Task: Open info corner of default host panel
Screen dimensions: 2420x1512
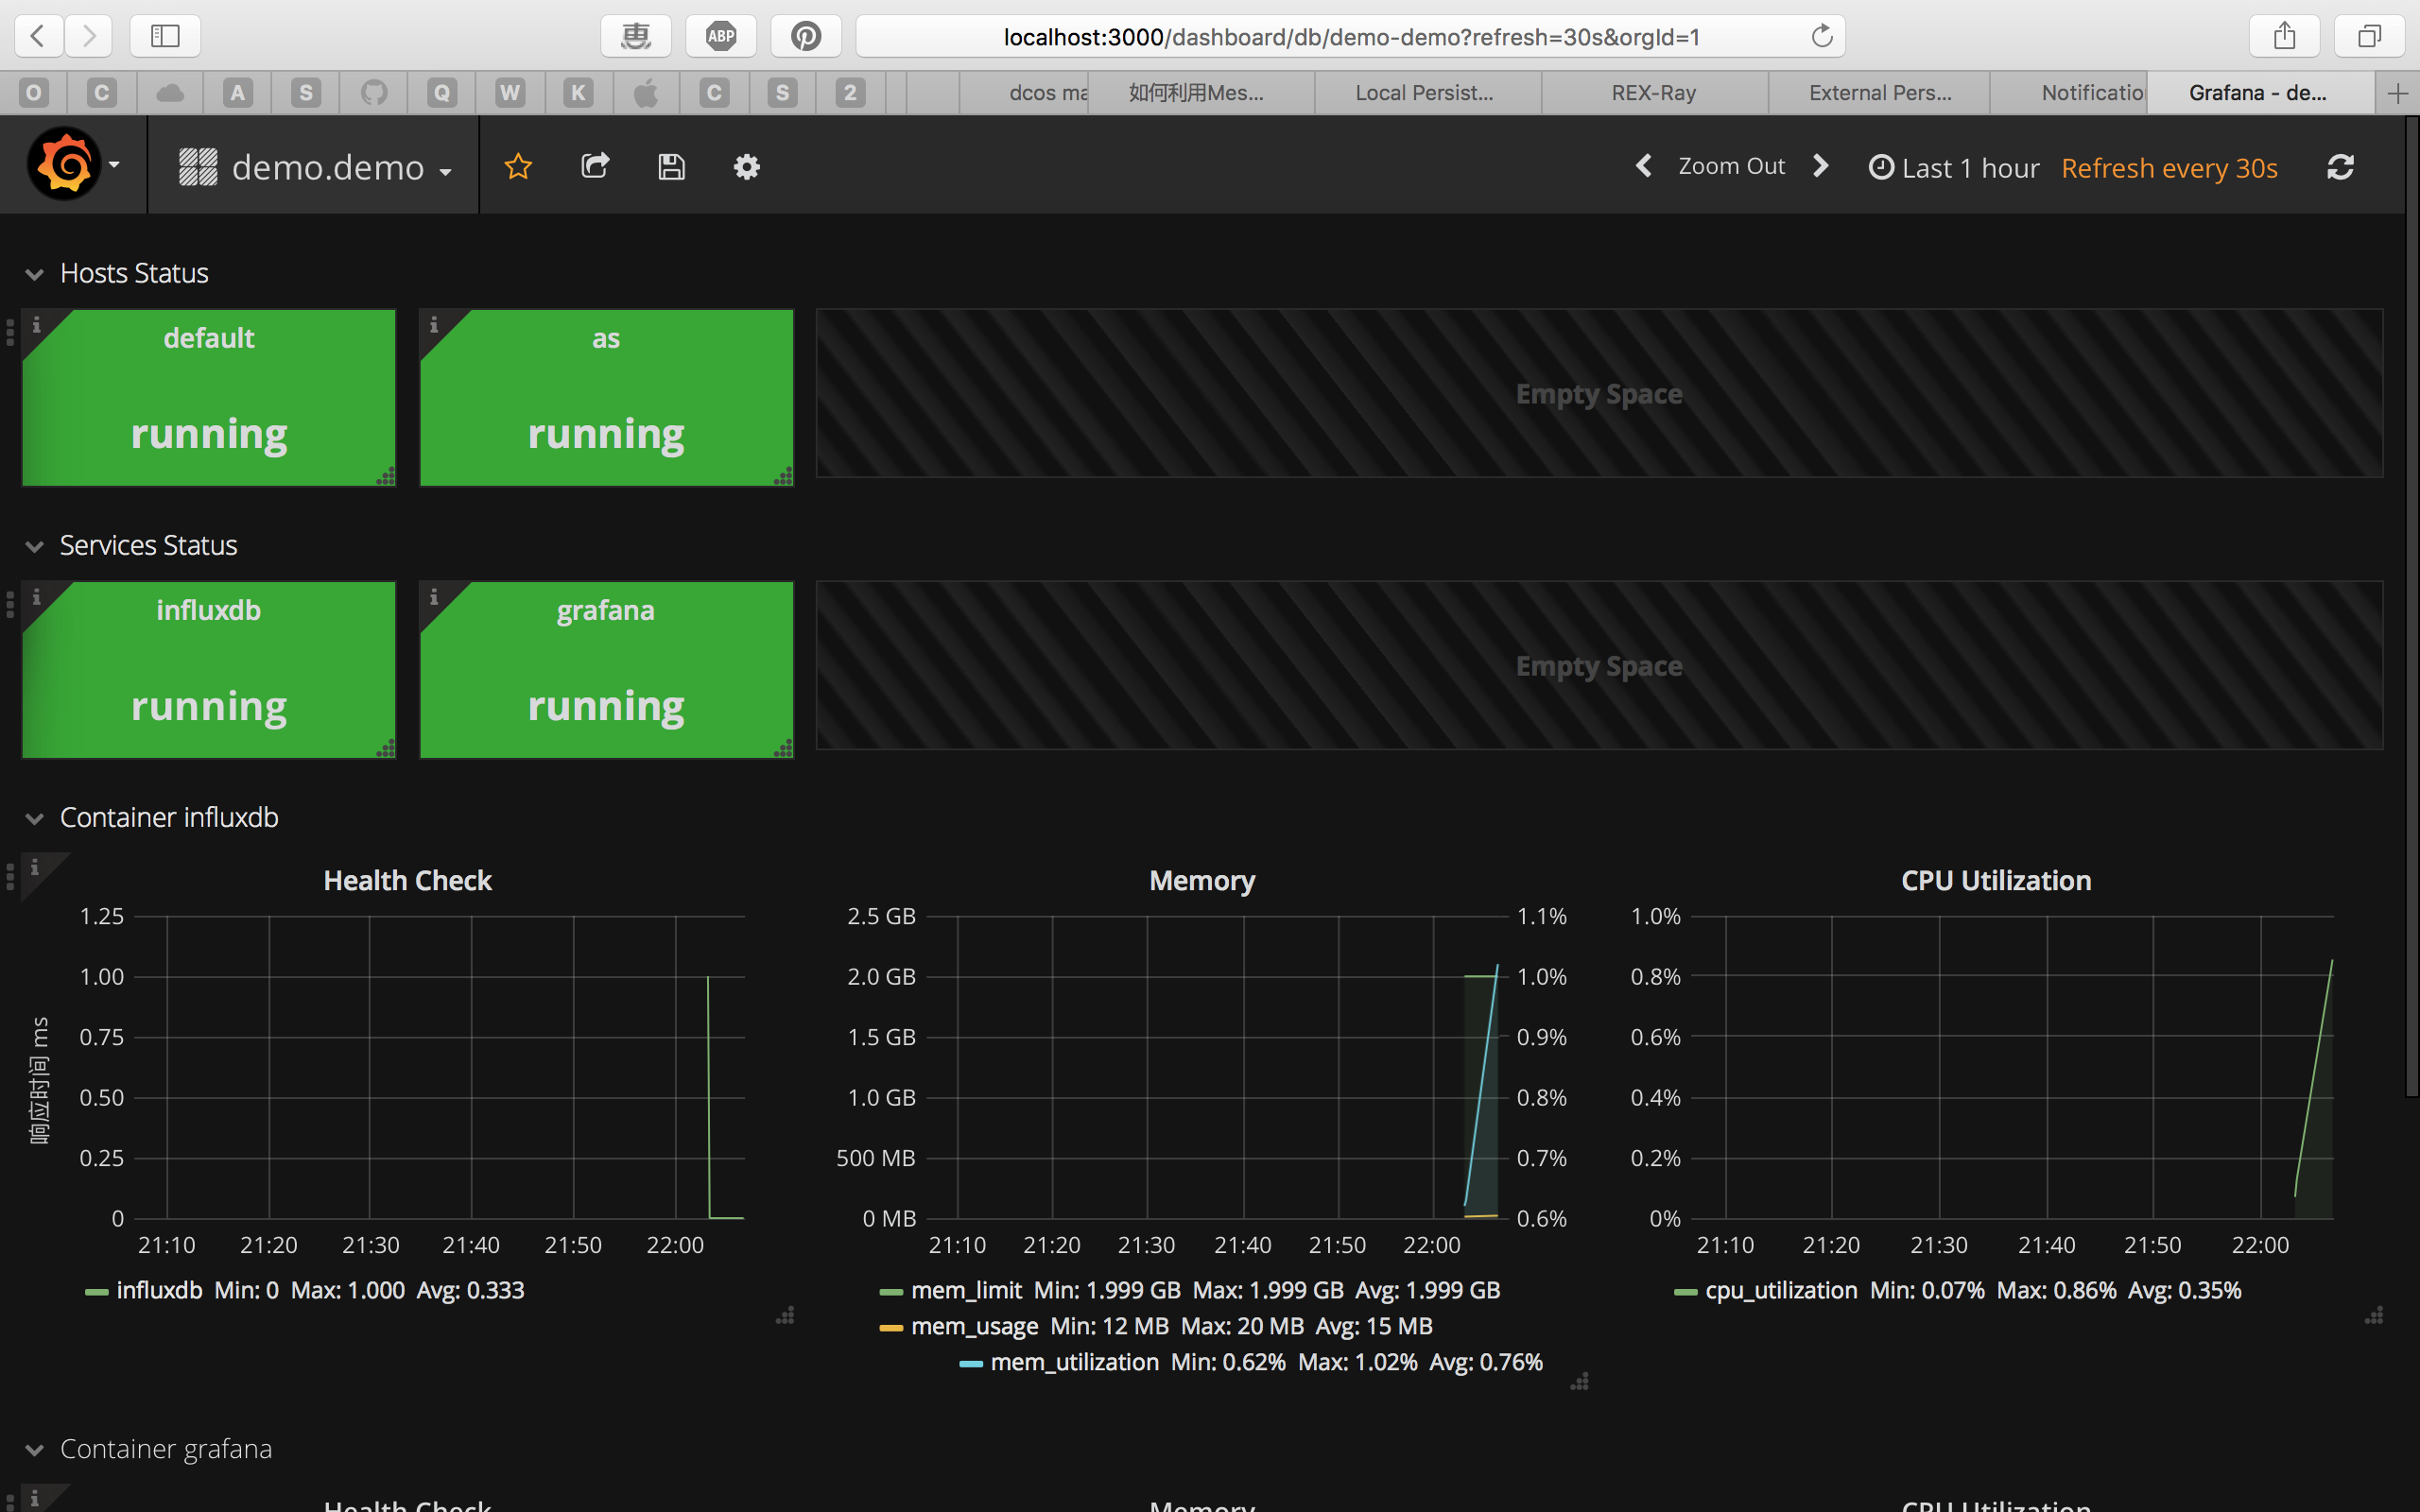Action: click(x=37, y=325)
